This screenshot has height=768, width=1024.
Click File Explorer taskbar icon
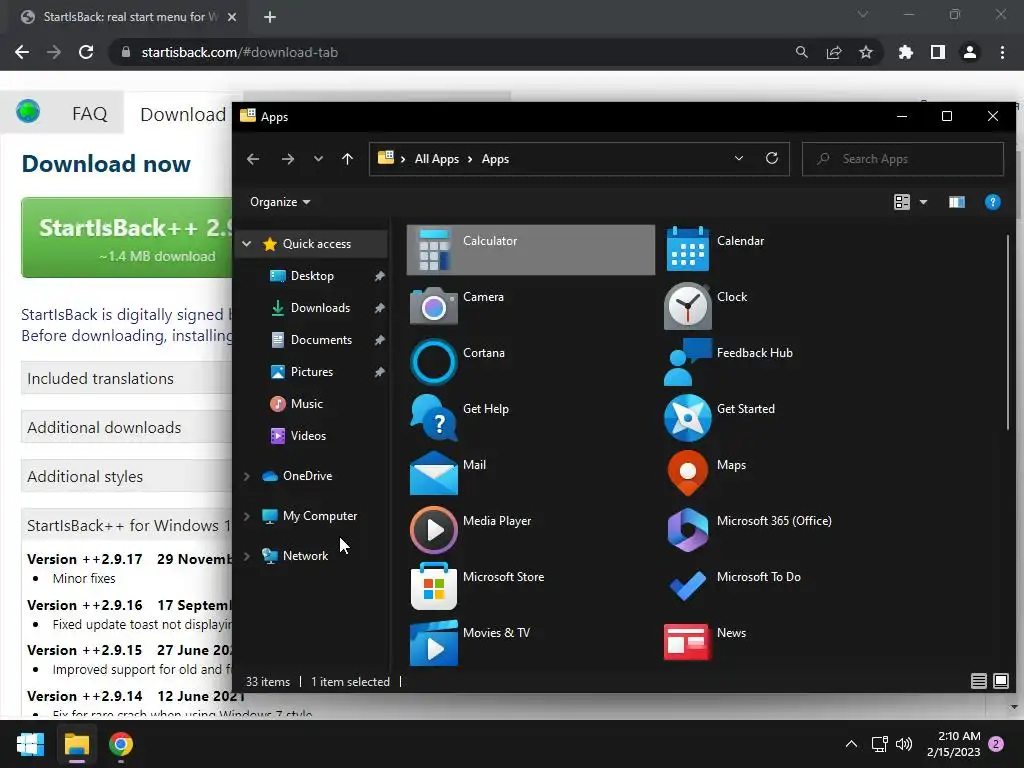pos(77,744)
